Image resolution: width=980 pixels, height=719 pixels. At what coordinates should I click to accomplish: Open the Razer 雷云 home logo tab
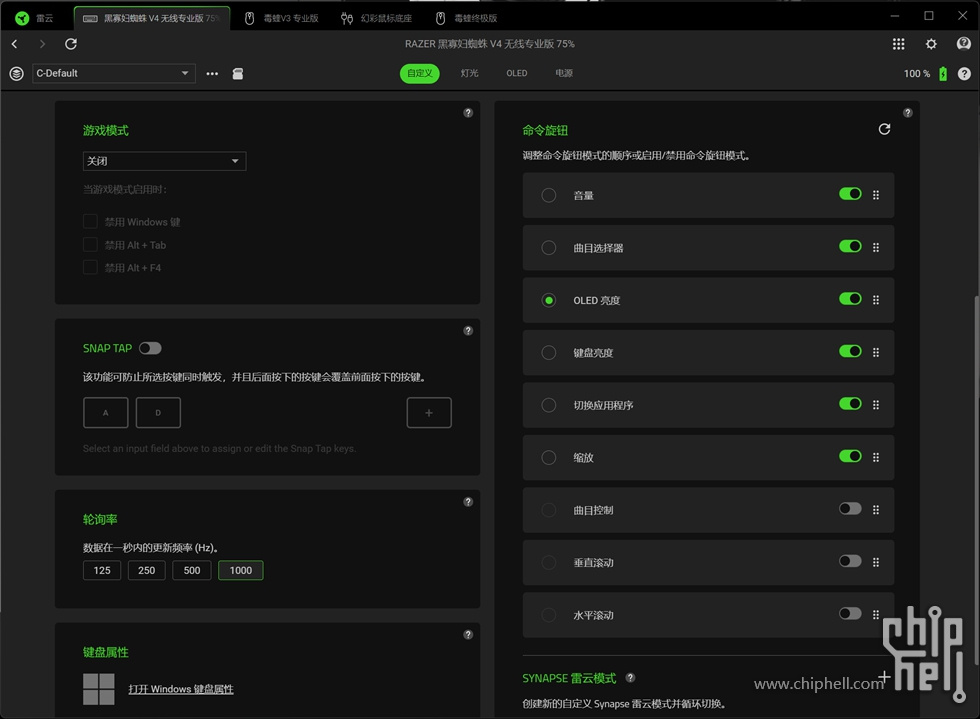pos(34,18)
